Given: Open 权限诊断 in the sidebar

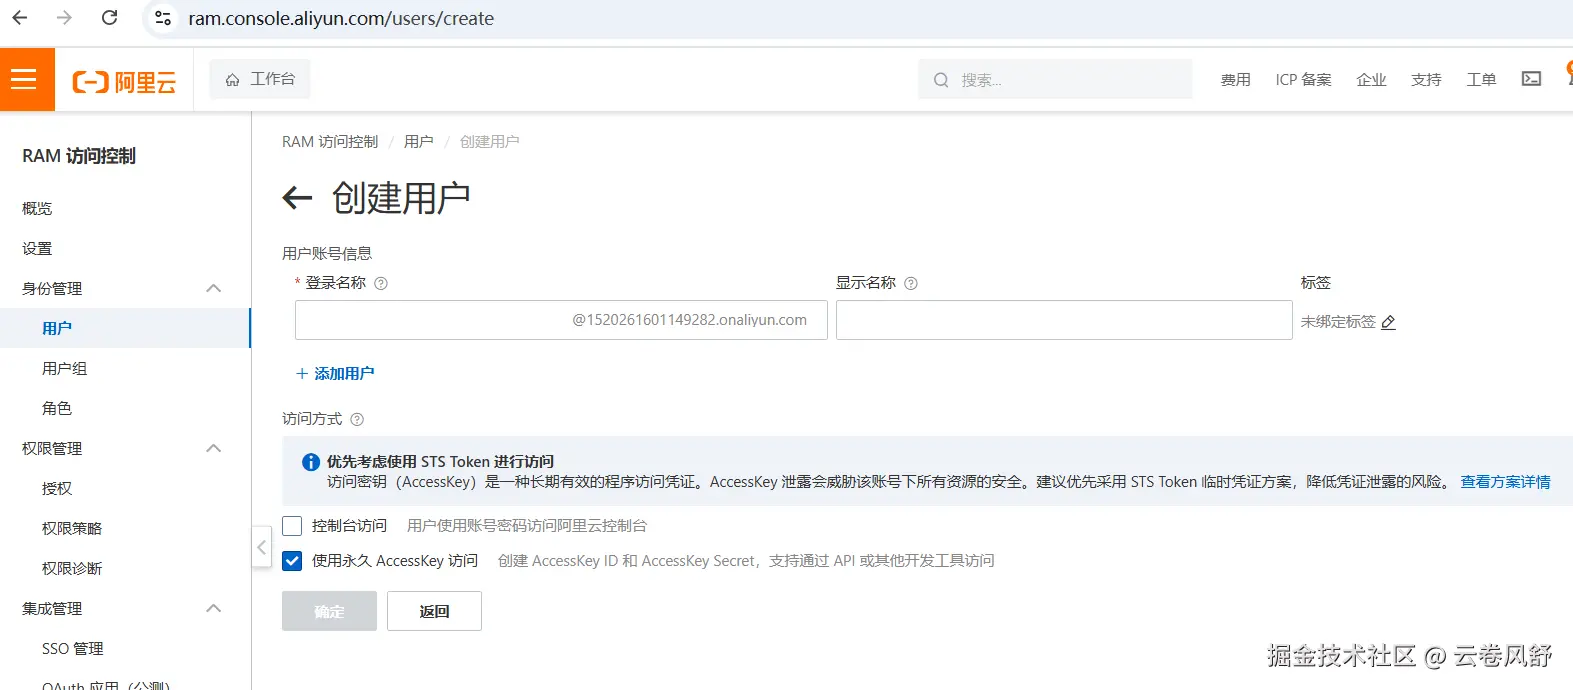Looking at the screenshot, I should point(72,568).
